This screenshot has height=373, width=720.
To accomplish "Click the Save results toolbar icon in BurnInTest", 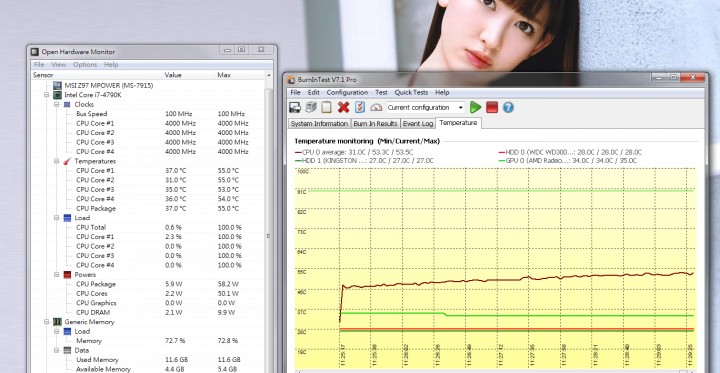I will pos(295,107).
